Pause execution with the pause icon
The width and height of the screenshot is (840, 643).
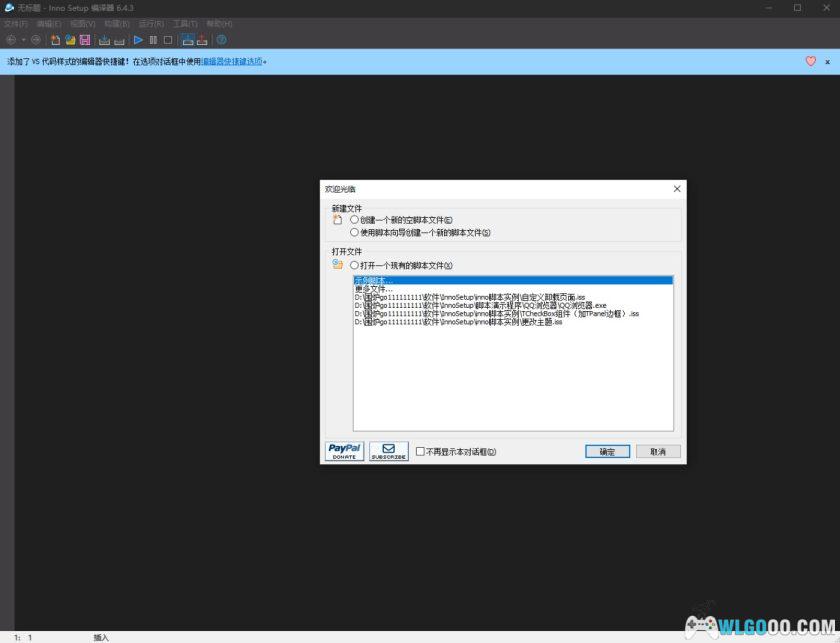tap(152, 40)
